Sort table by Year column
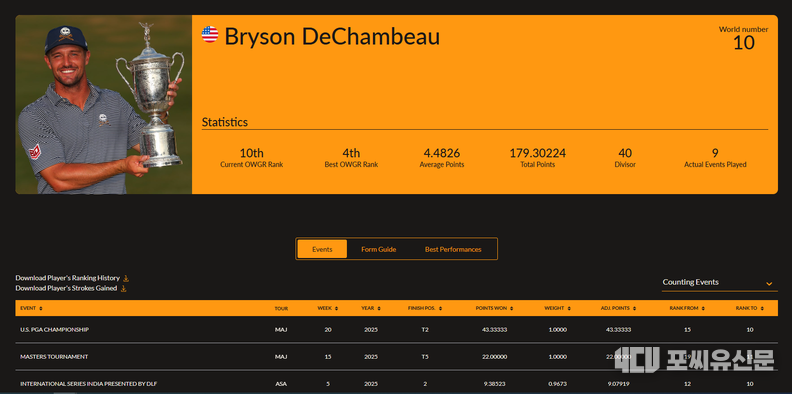The width and height of the screenshot is (792, 394). point(379,308)
